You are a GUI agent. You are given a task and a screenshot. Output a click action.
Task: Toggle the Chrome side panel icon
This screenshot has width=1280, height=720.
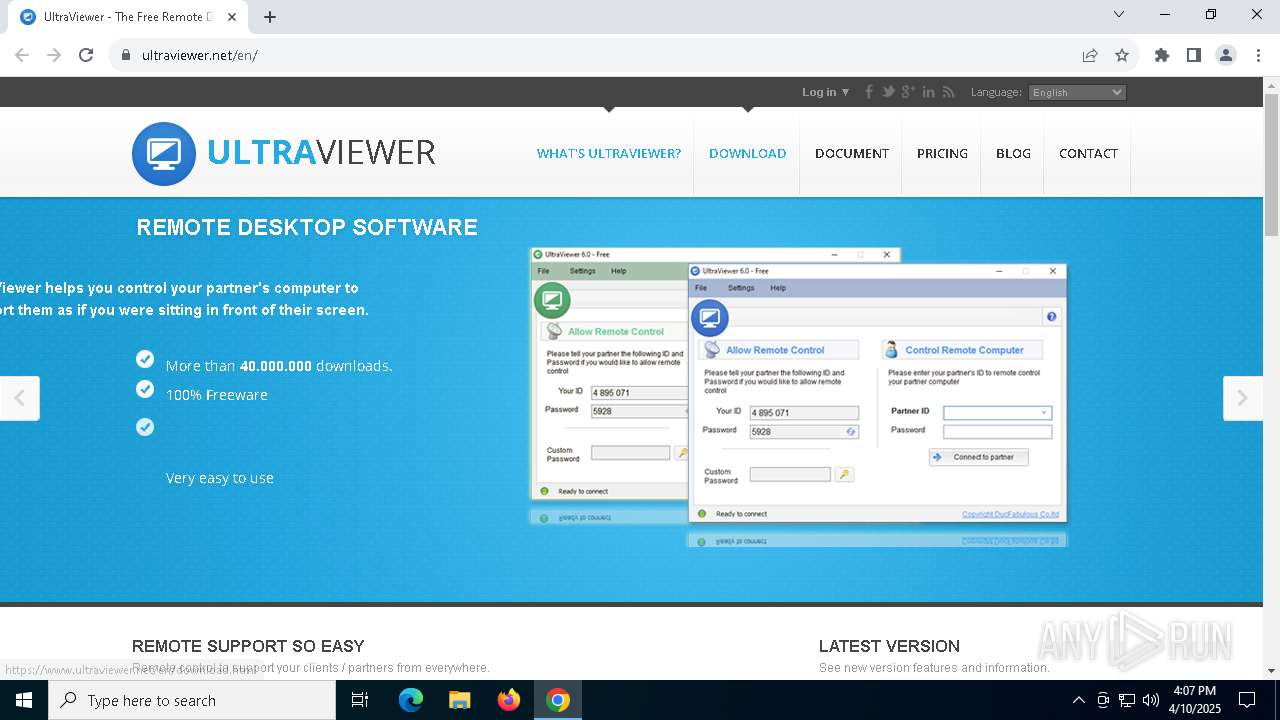(1194, 55)
